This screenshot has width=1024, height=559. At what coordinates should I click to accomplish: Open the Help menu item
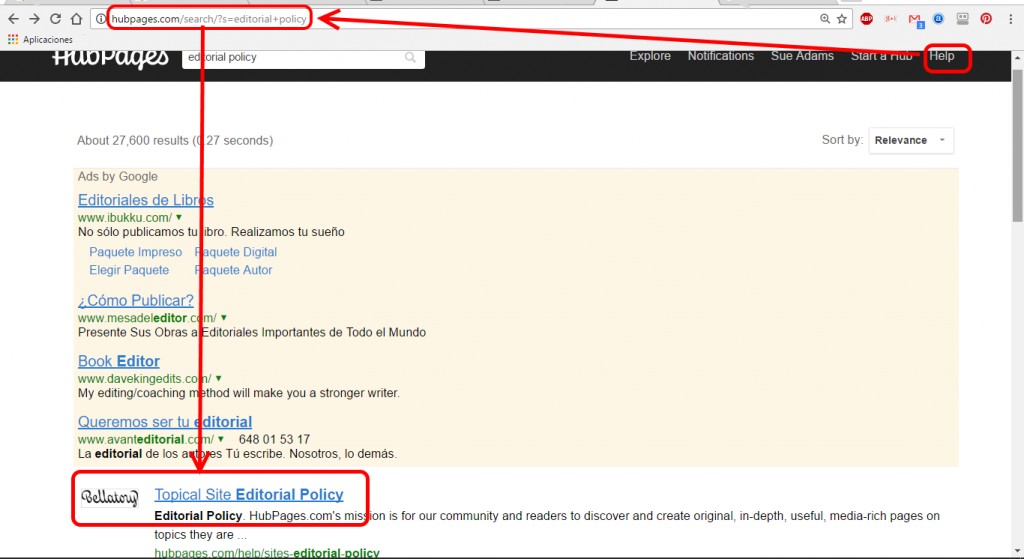942,56
